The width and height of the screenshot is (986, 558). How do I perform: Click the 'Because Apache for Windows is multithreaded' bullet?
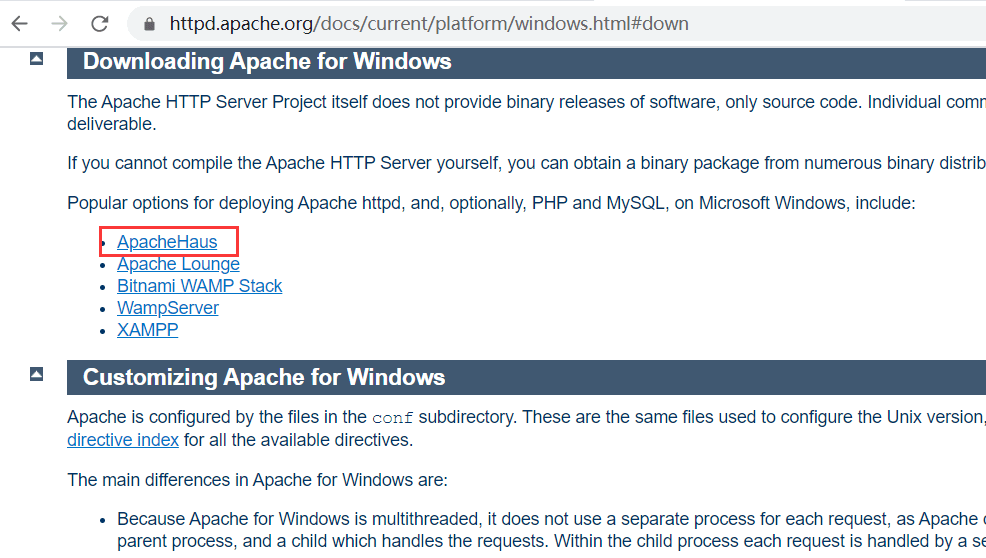540,519
